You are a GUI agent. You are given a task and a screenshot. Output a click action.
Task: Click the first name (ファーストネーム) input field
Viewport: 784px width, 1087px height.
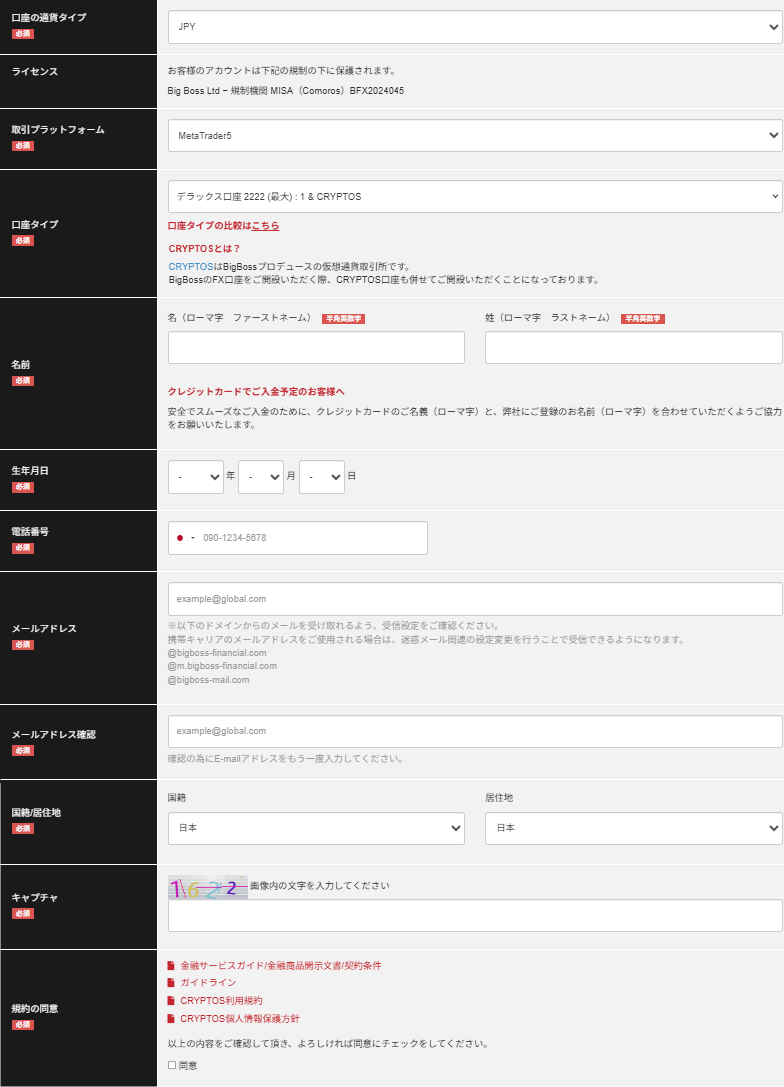[316, 347]
